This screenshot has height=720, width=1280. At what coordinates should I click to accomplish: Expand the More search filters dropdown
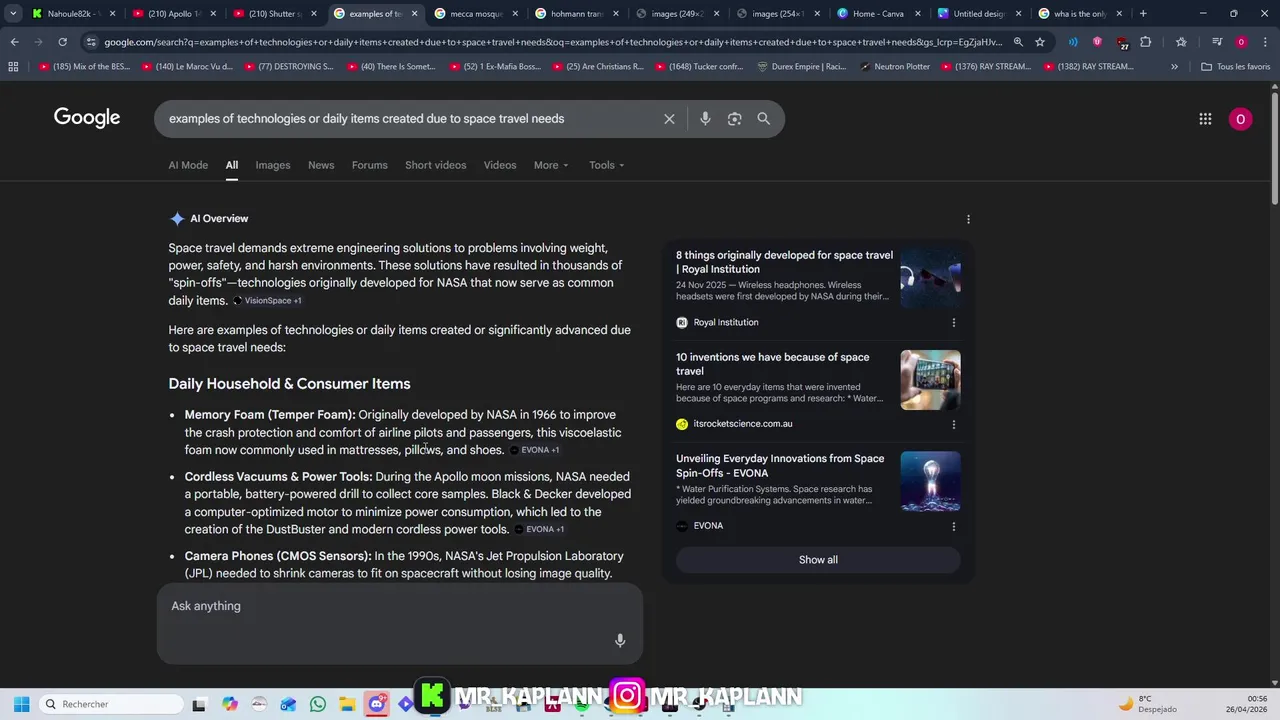[x=551, y=165]
